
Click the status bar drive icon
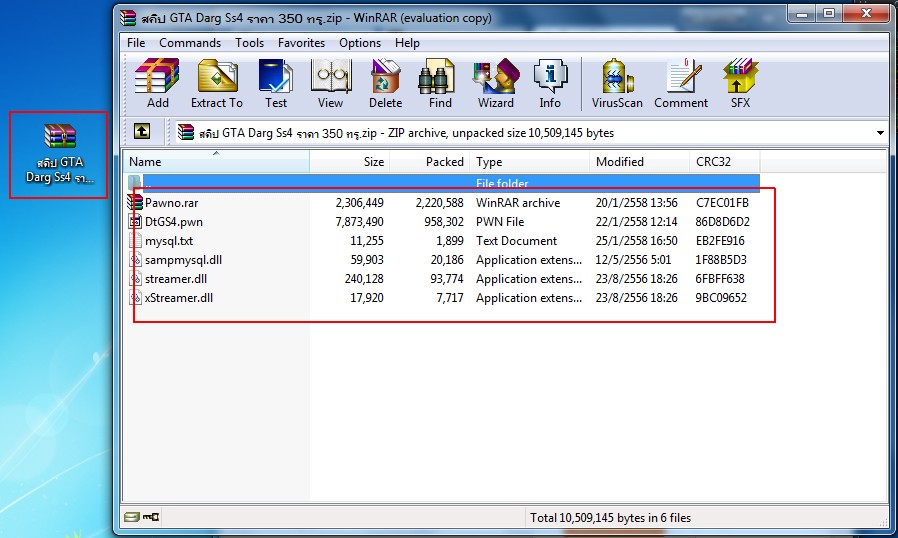pos(132,517)
